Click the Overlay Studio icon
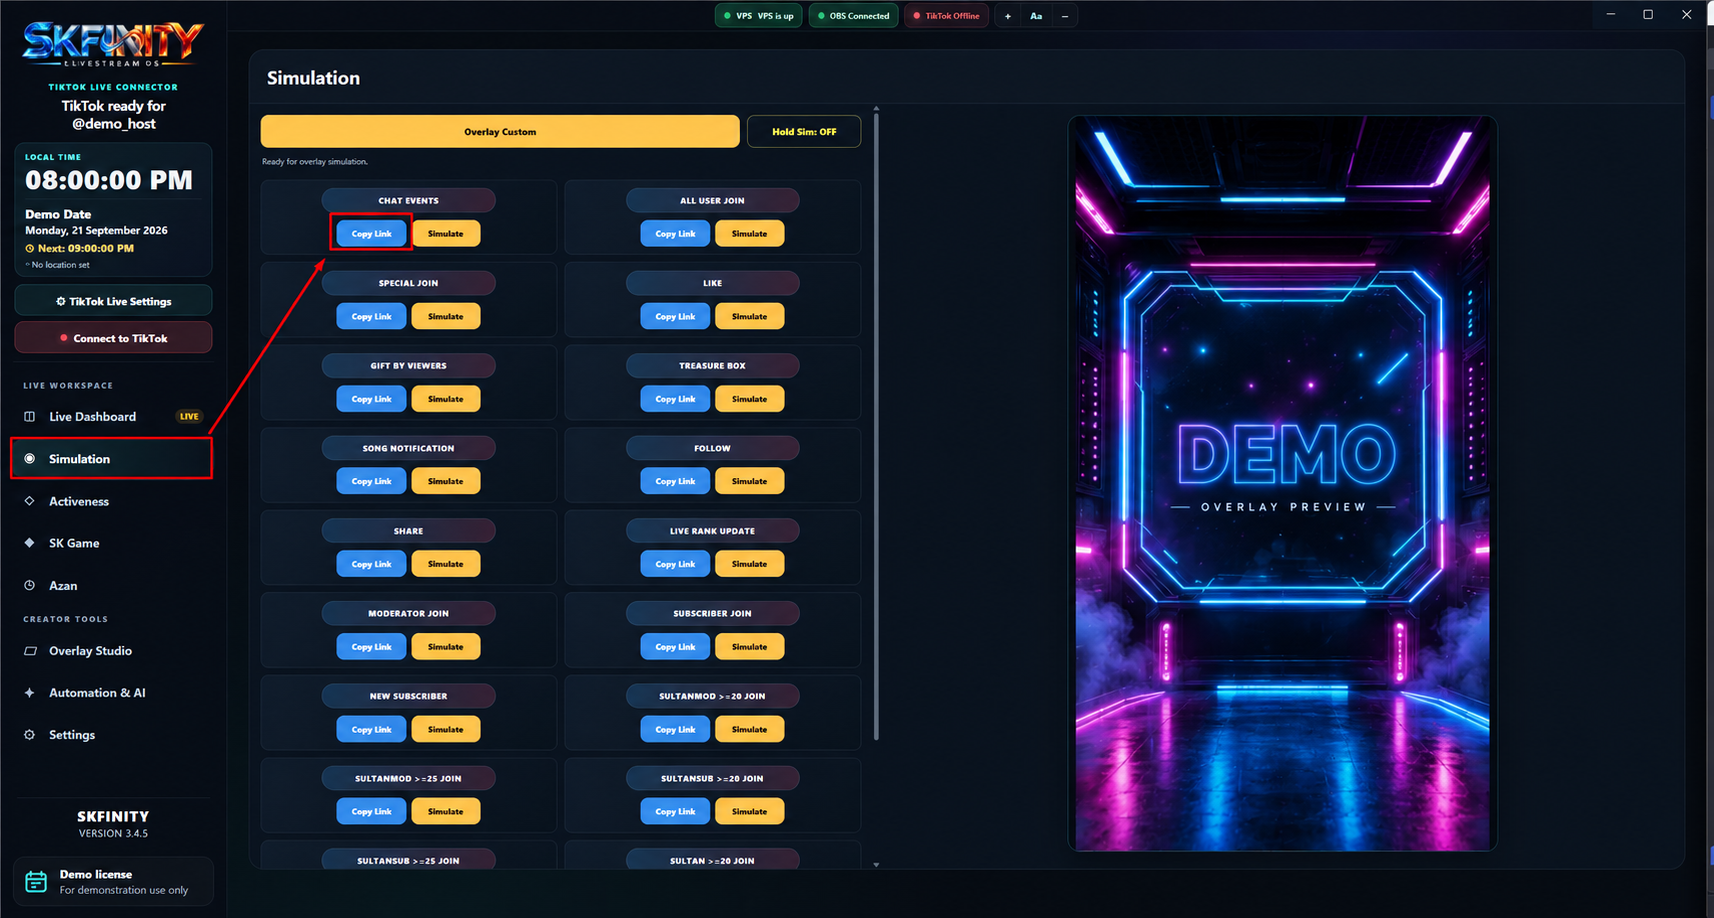The height and width of the screenshot is (918, 1714). click(30, 651)
